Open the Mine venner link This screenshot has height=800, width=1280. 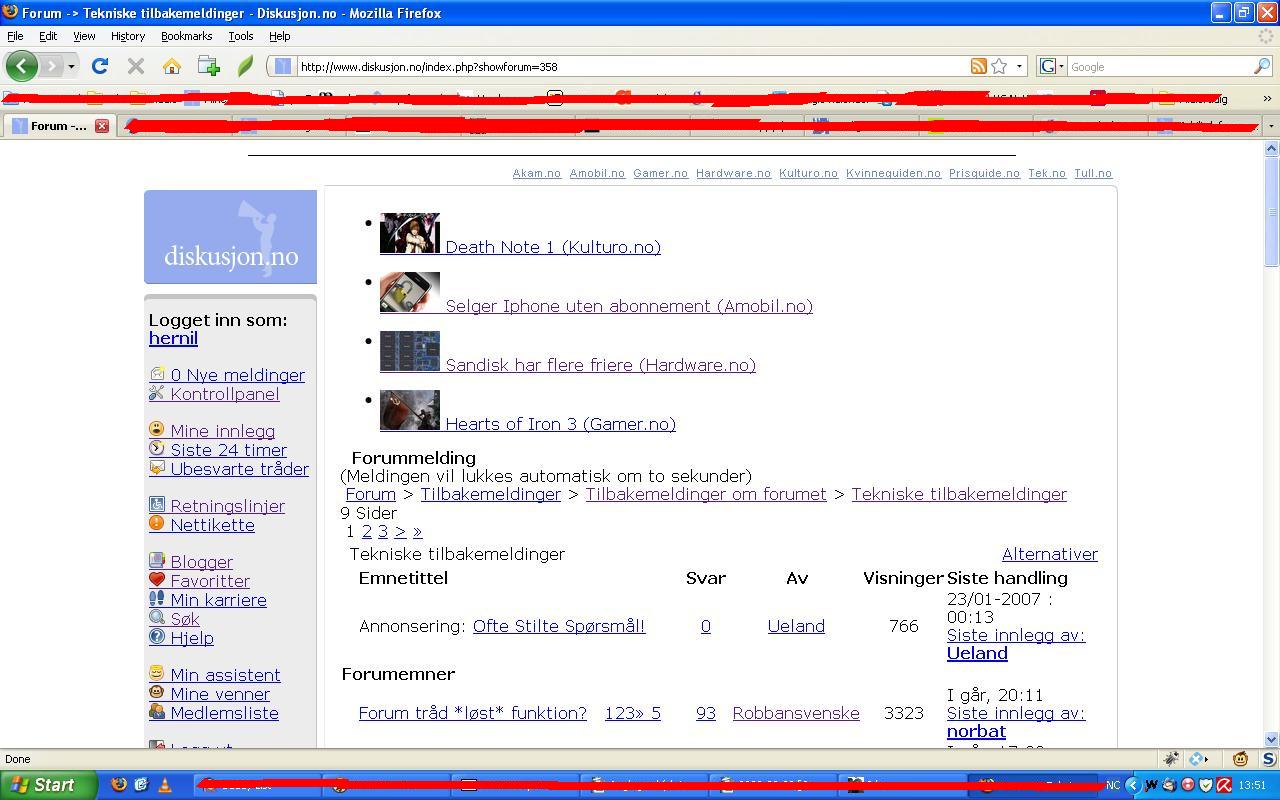(x=220, y=694)
